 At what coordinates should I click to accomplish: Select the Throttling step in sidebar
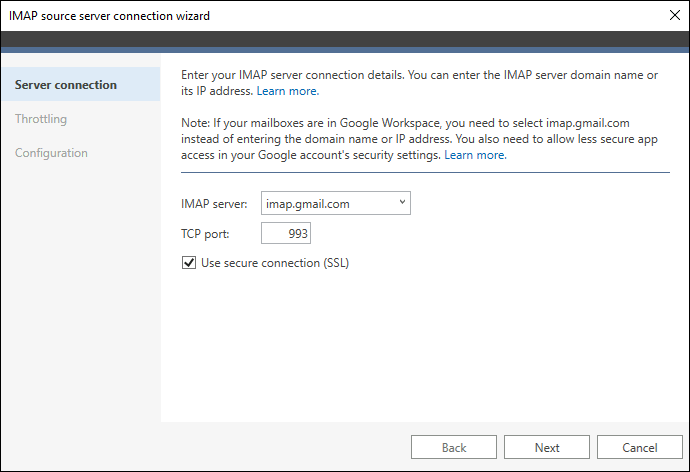coord(41,119)
